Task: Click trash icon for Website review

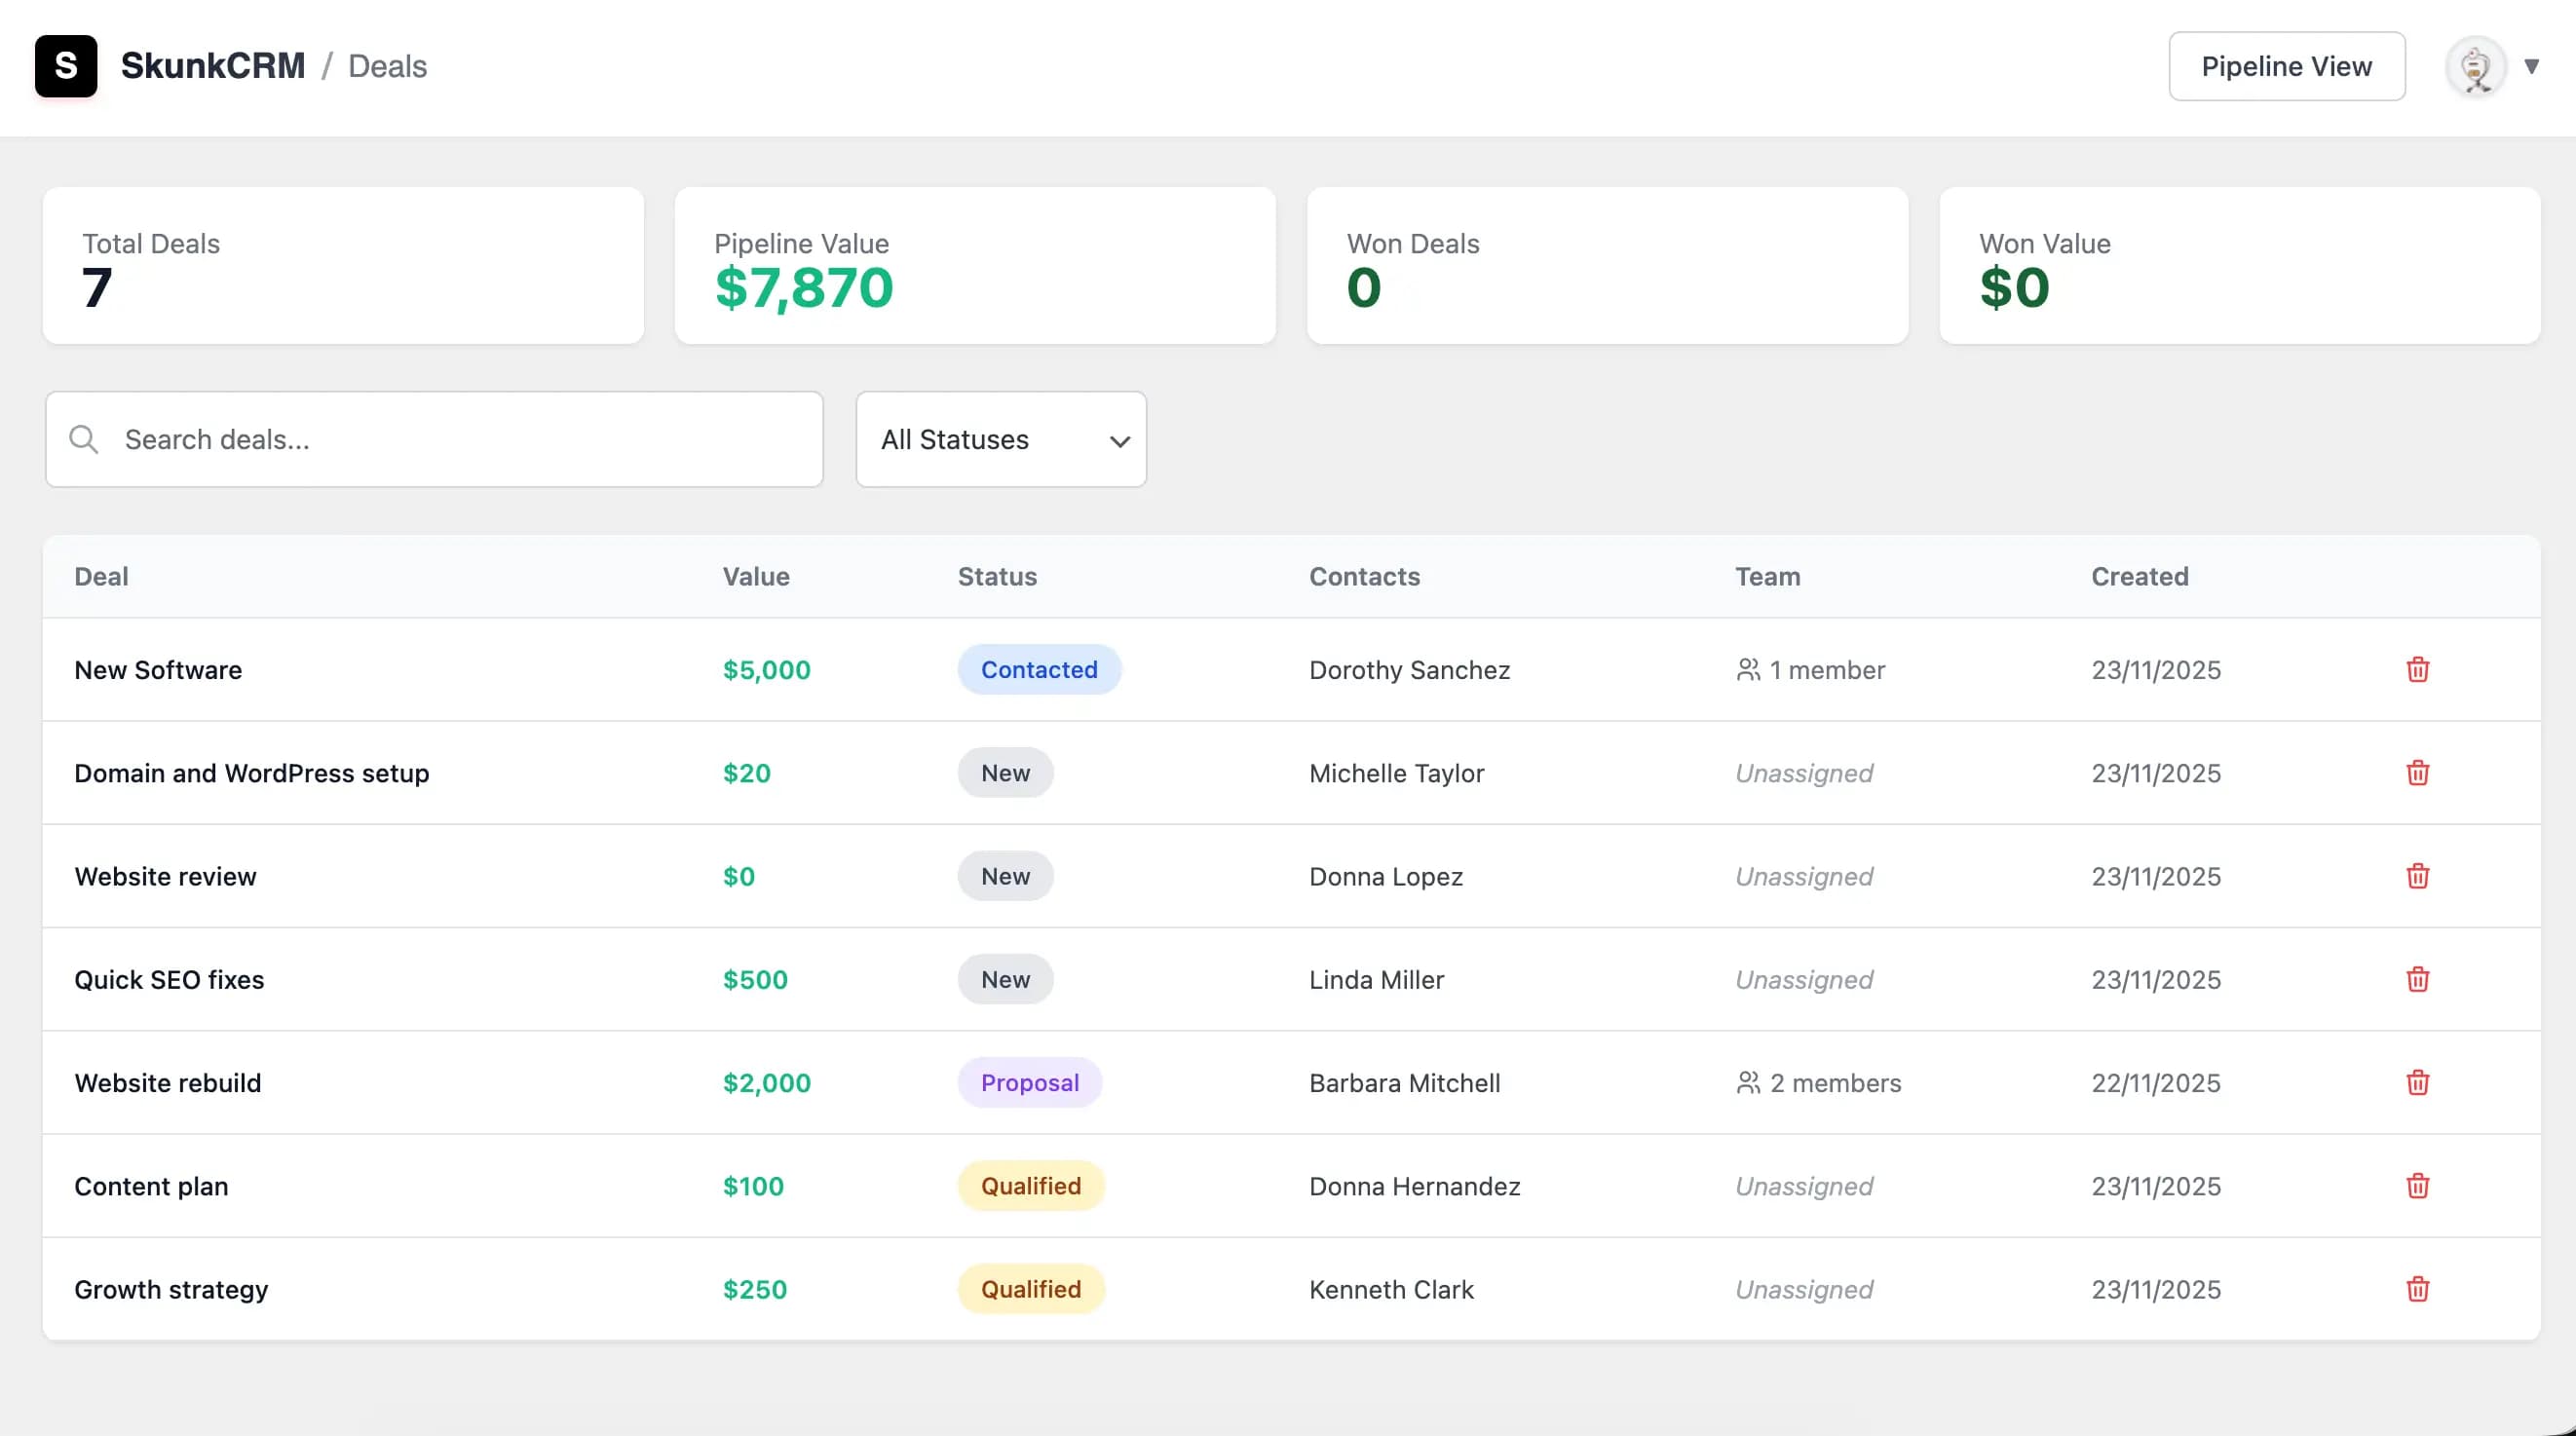Action: (x=2417, y=876)
